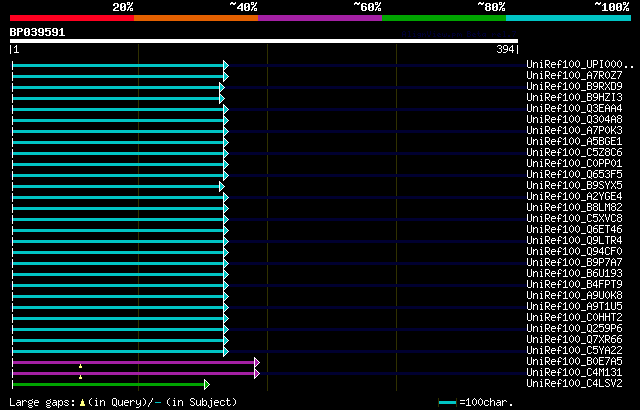Select the UniRef100_B6U193 label
Image resolution: width=640 pixels, height=410 pixels.
point(574,274)
